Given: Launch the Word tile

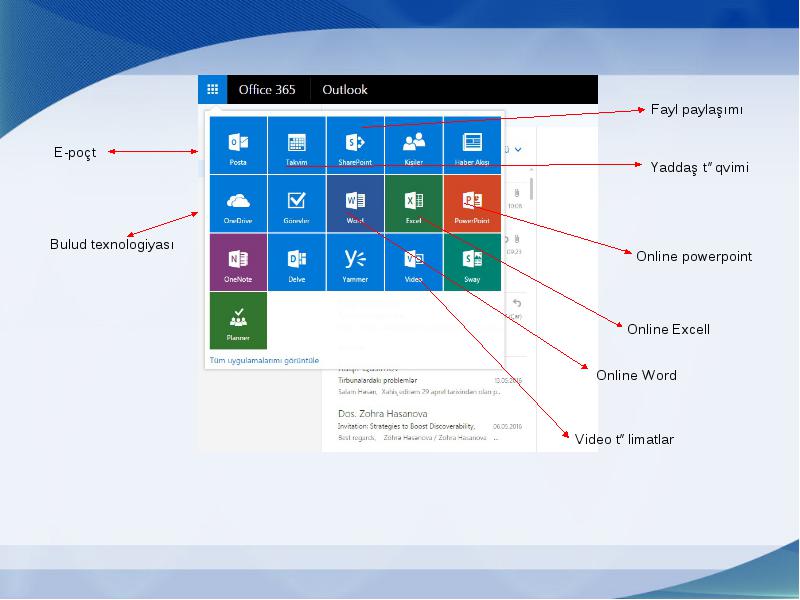Looking at the screenshot, I should [355, 204].
